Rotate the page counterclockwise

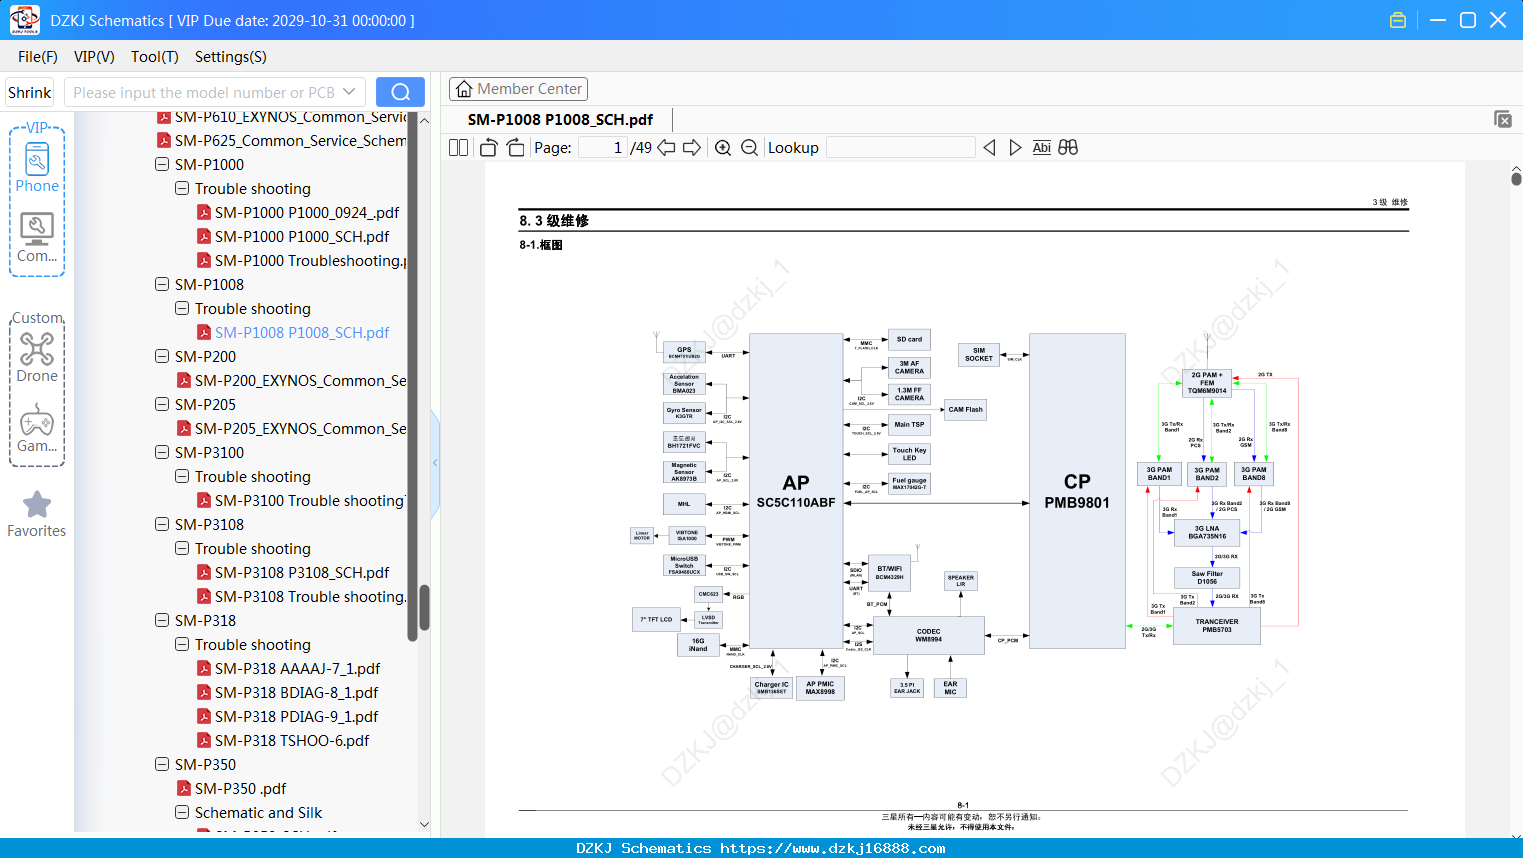click(x=489, y=148)
